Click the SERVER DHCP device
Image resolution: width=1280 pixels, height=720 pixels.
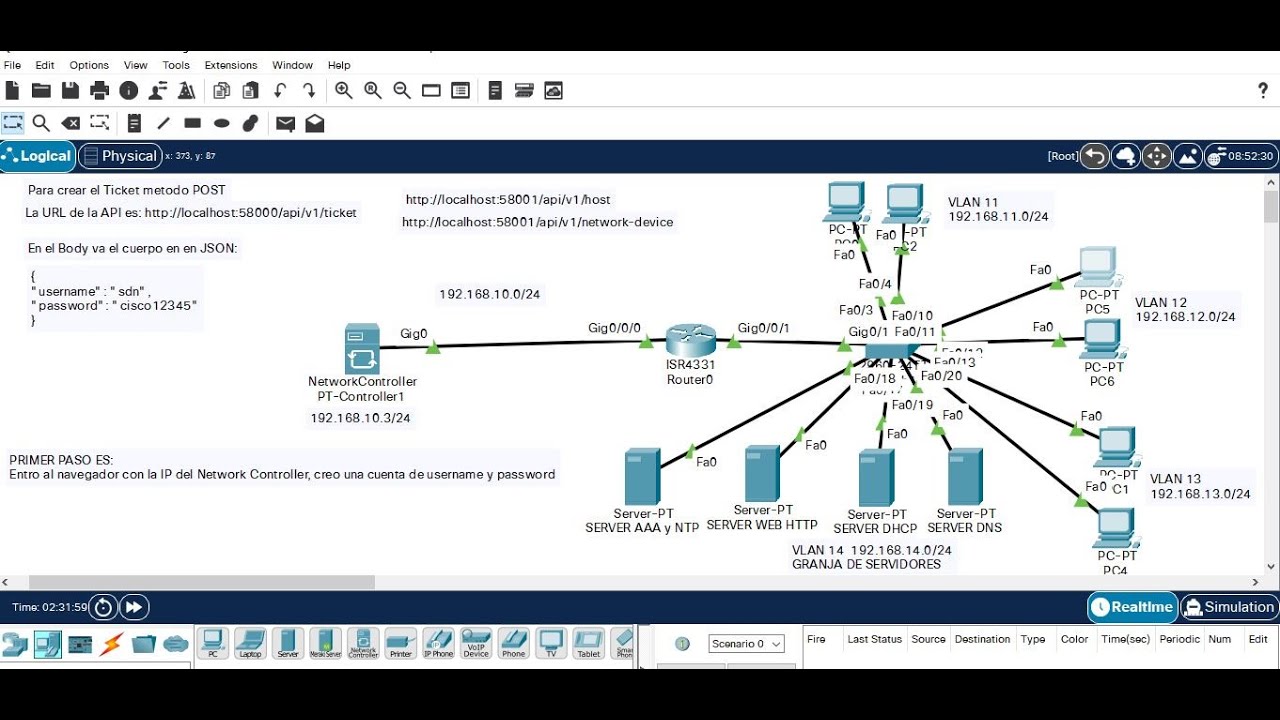pyautogui.click(x=876, y=478)
